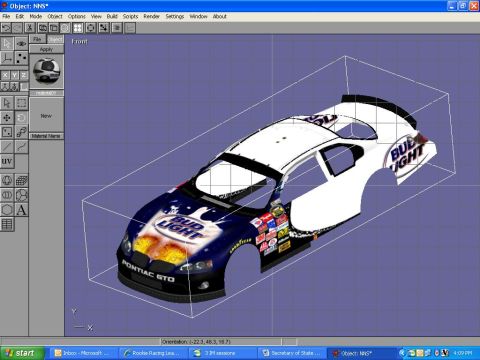Open the File menu
The image size is (480, 360).
(6, 16)
